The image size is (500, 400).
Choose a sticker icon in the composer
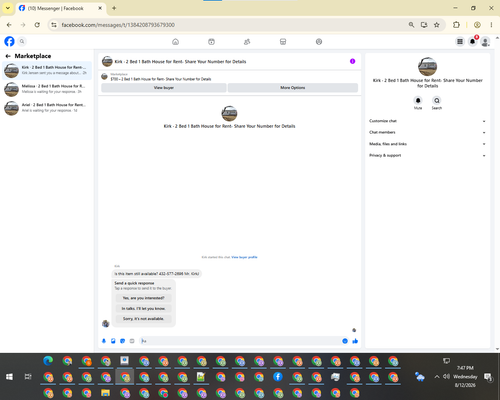(x=122, y=341)
